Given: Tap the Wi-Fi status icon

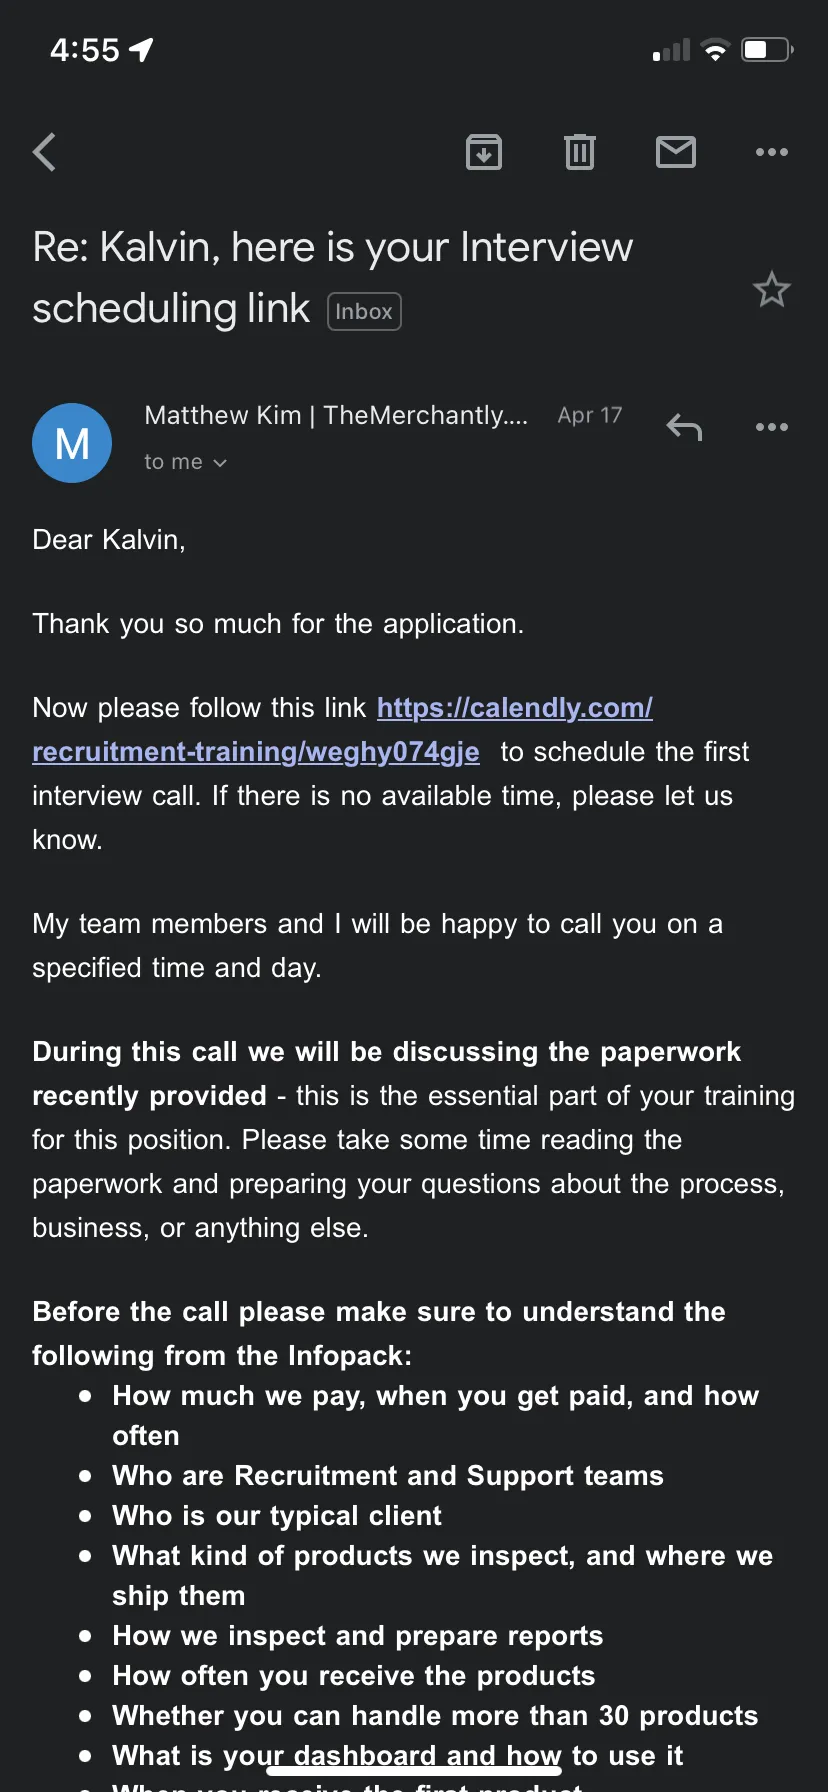Looking at the screenshot, I should click(x=716, y=50).
